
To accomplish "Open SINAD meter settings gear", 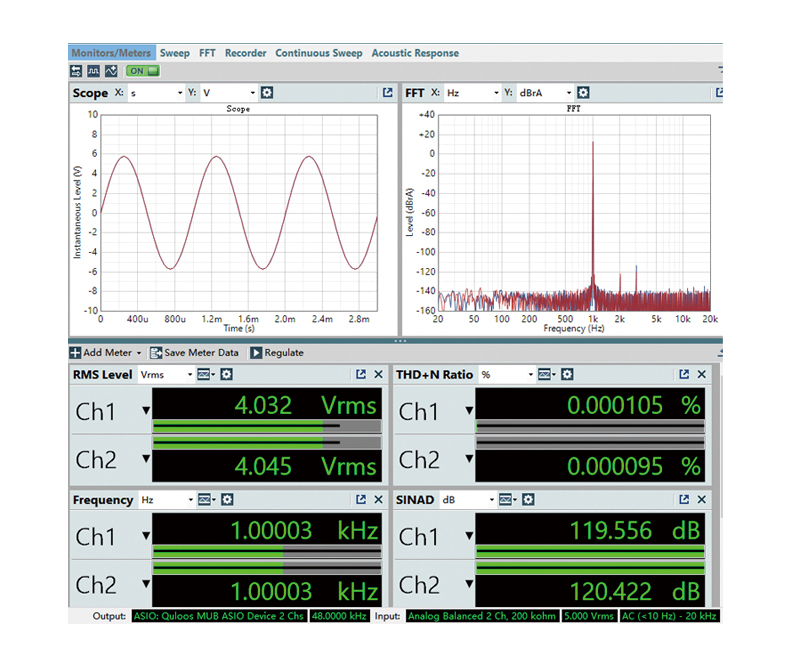I will (x=529, y=499).
